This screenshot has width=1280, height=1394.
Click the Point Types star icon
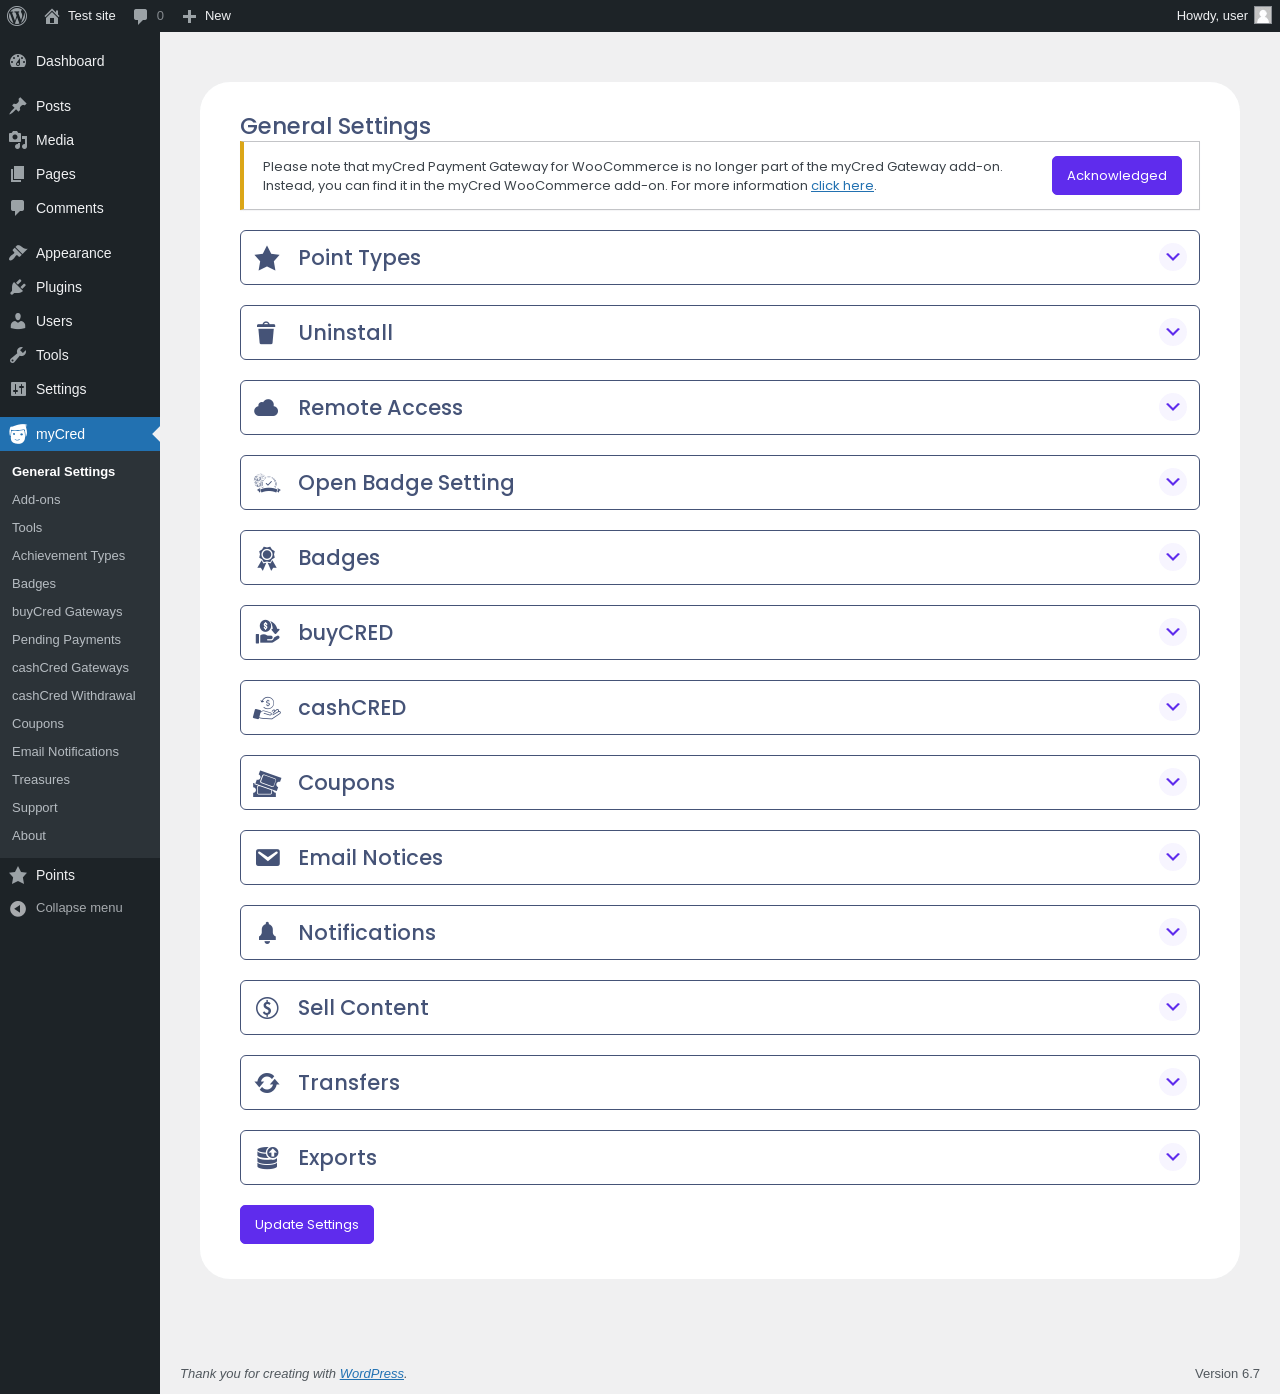(267, 258)
